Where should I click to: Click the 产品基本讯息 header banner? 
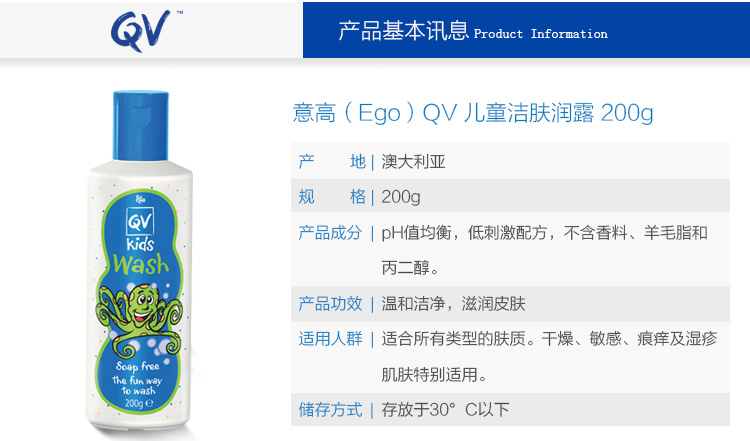pos(526,30)
